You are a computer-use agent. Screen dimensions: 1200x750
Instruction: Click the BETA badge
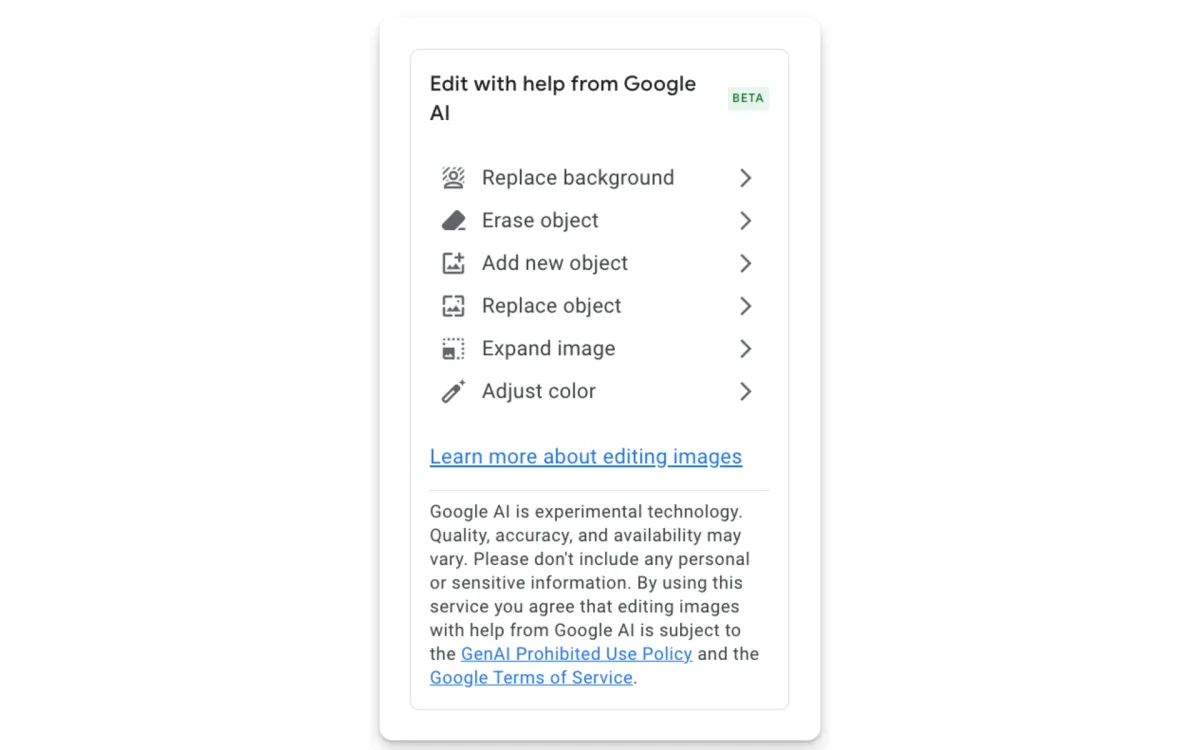point(748,98)
